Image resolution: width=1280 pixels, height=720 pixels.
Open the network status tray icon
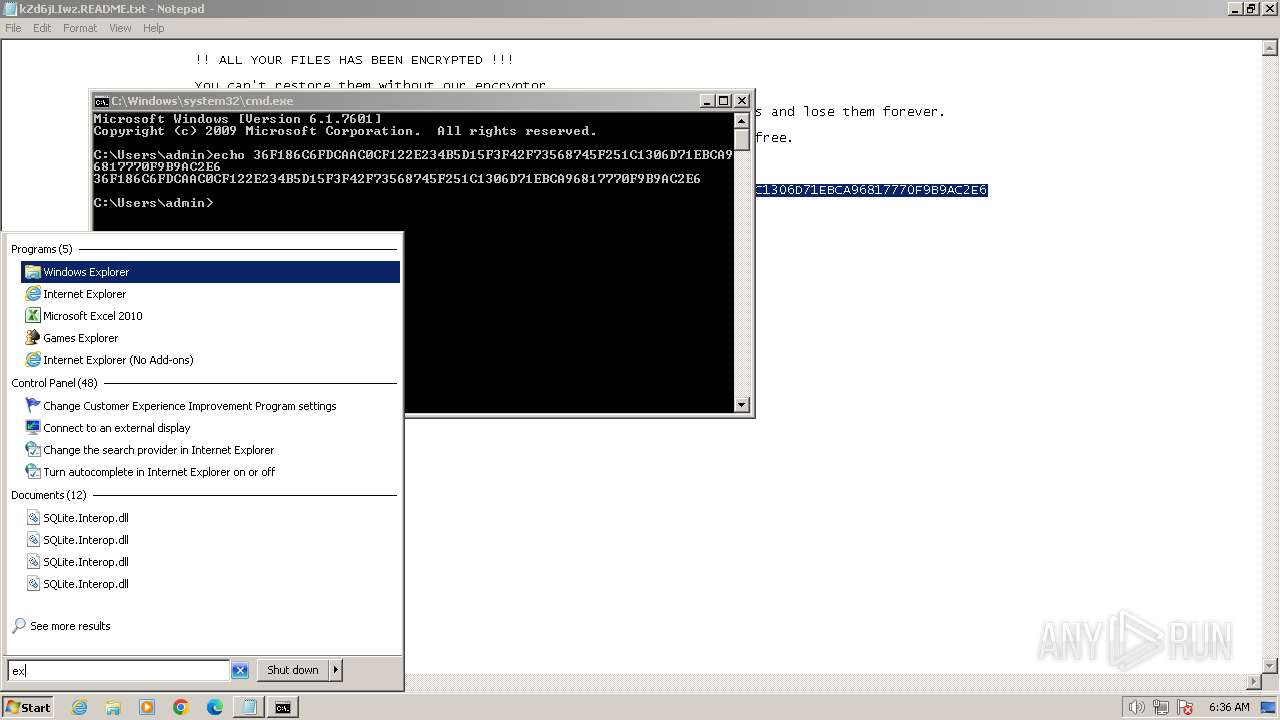coord(1160,707)
